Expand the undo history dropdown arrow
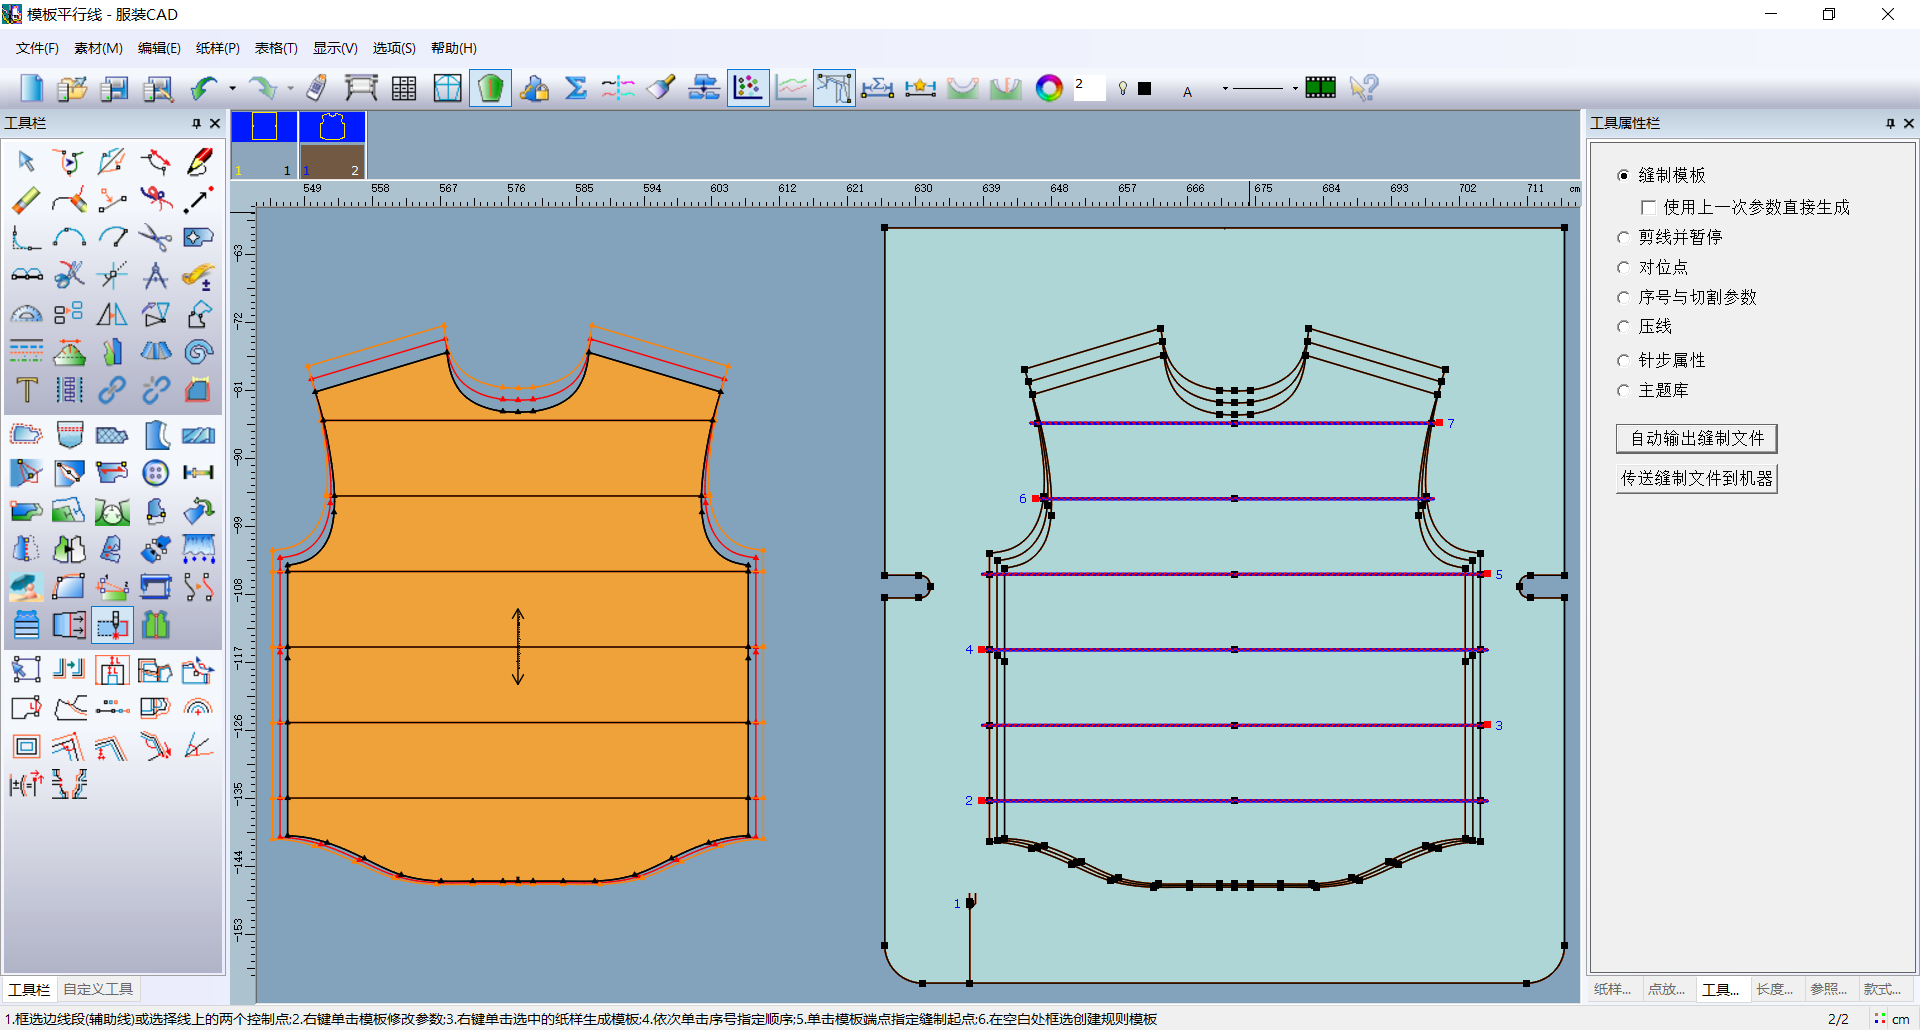Image resolution: width=1920 pixels, height=1030 pixels. (232, 88)
